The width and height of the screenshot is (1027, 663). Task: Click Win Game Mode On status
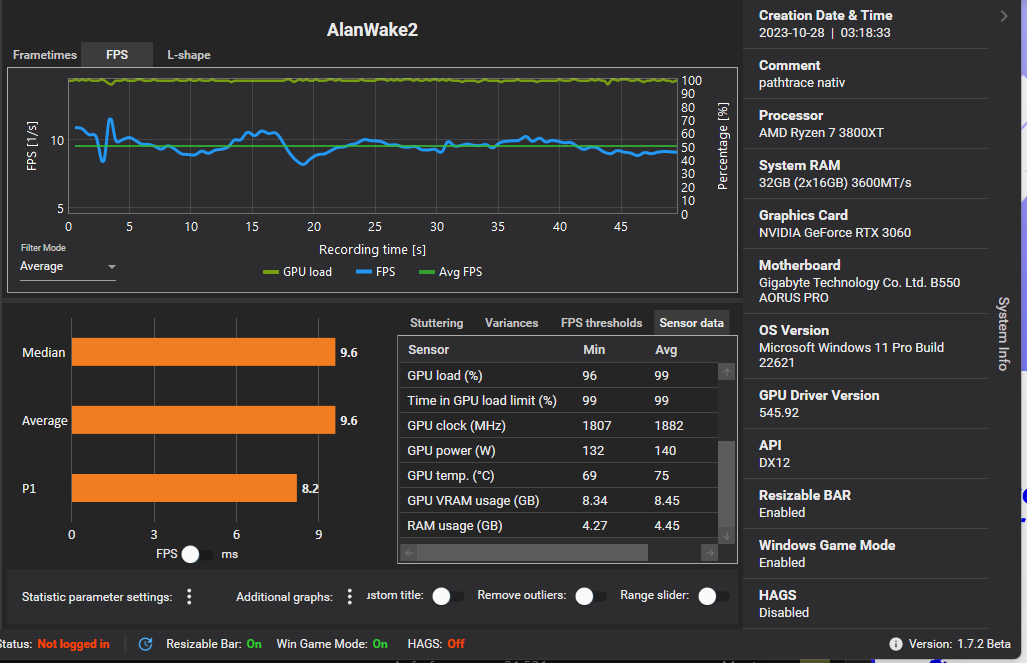coord(332,644)
